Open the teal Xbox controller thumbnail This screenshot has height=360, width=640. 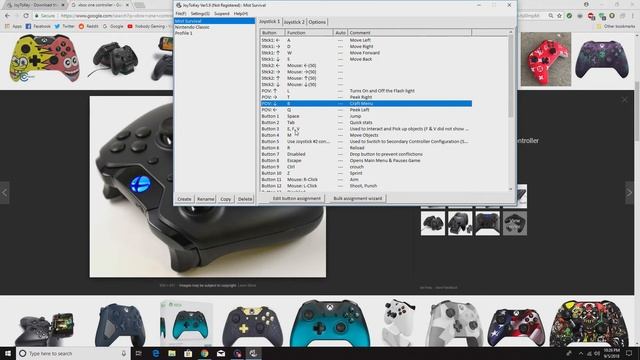330,322
